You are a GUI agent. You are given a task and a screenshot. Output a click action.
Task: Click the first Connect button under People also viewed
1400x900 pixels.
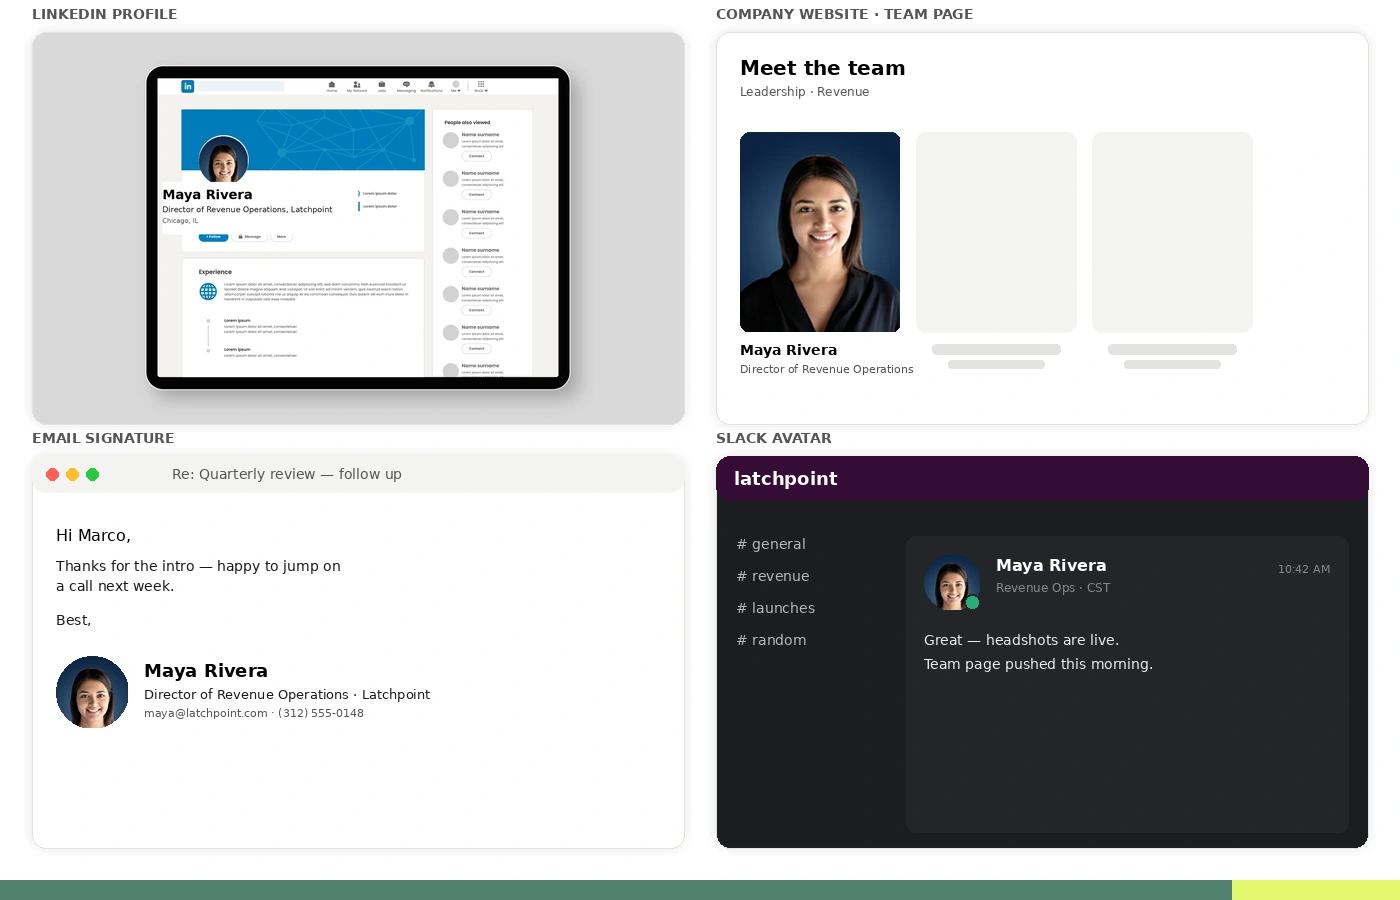(x=476, y=156)
